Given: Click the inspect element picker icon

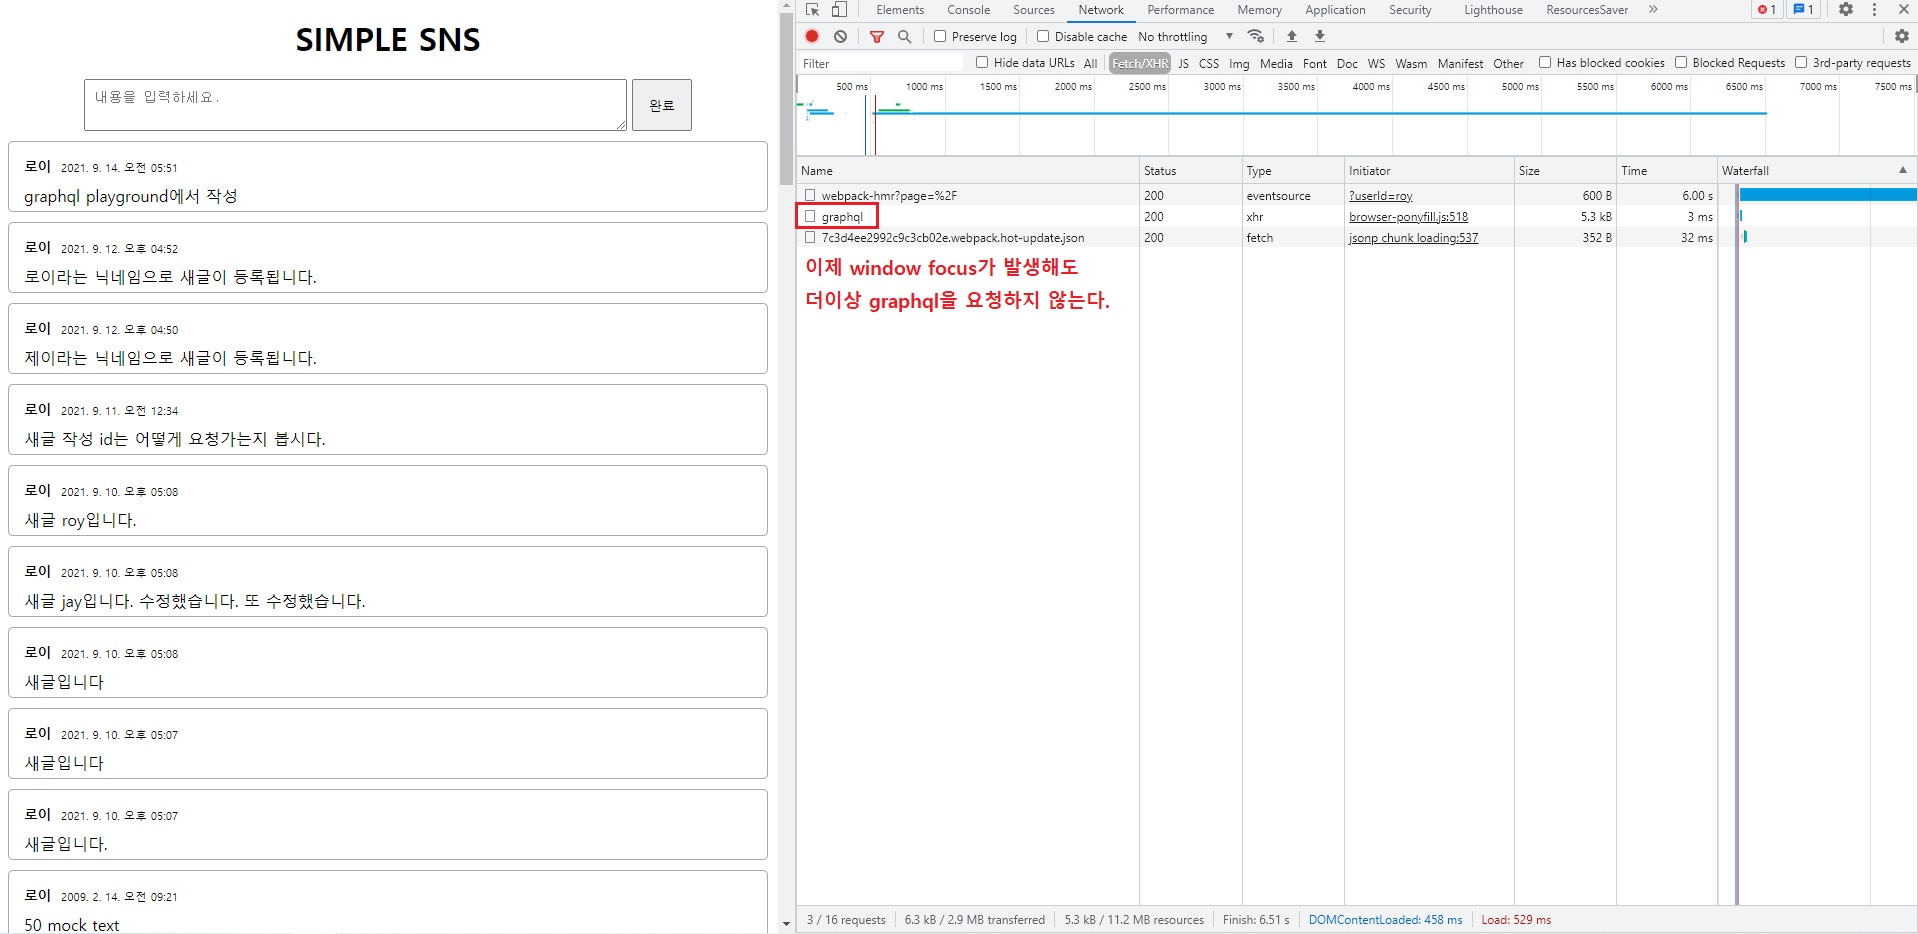Looking at the screenshot, I should [812, 10].
